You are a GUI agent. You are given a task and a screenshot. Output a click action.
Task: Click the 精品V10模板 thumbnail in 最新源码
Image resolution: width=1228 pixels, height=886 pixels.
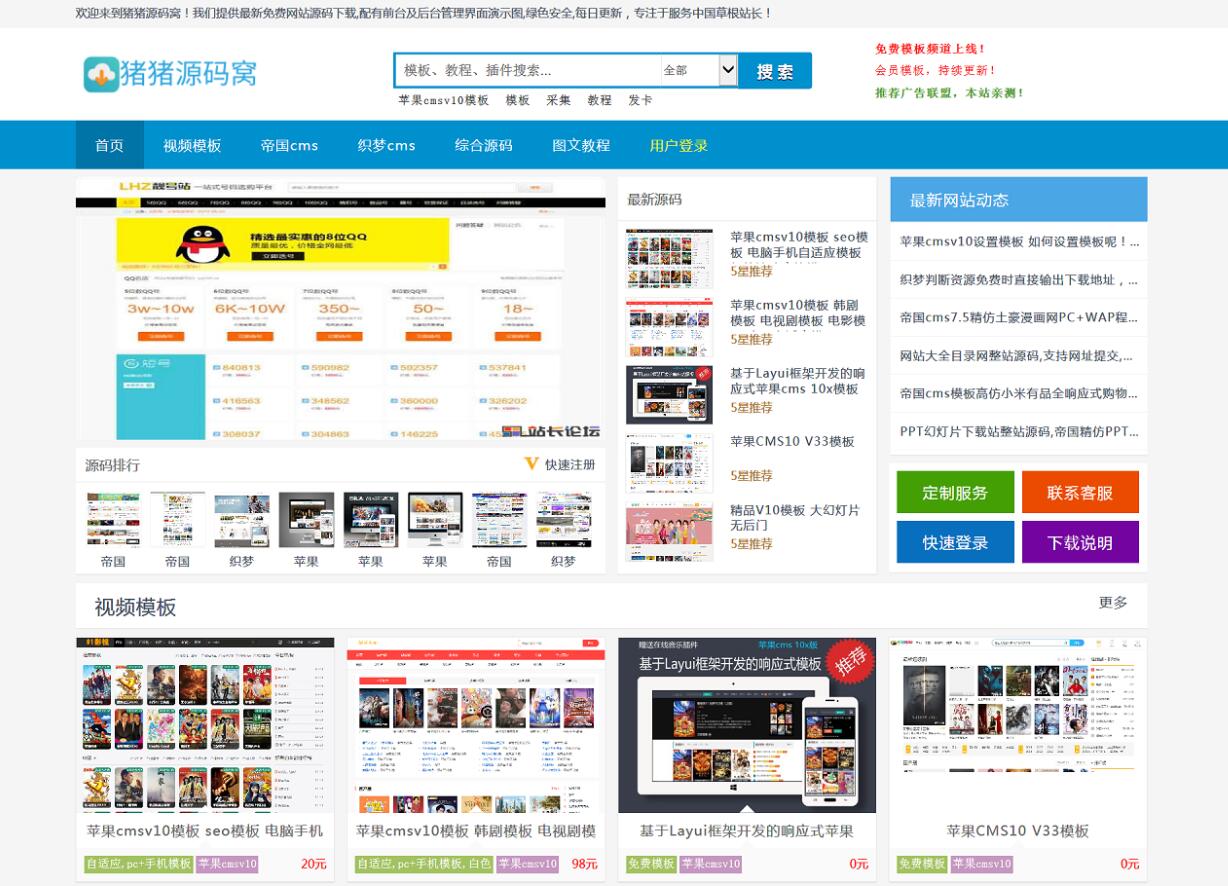[x=669, y=531]
